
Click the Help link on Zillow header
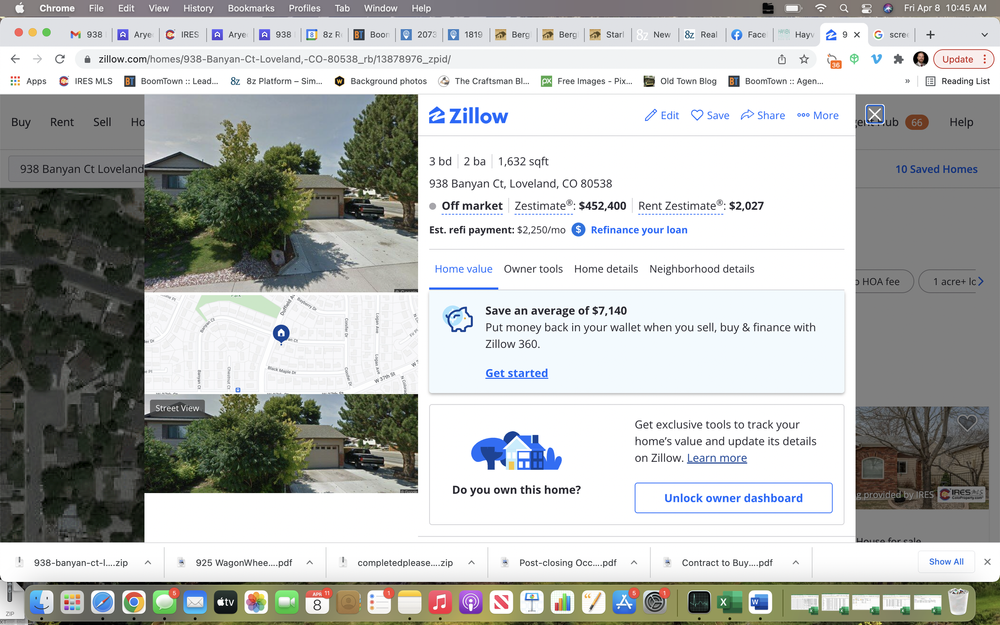961,122
